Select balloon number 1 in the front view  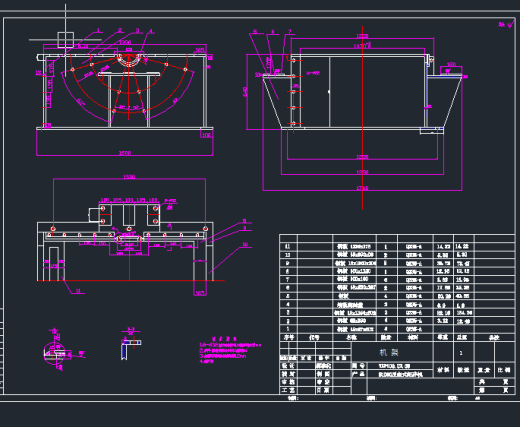coord(98,30)
